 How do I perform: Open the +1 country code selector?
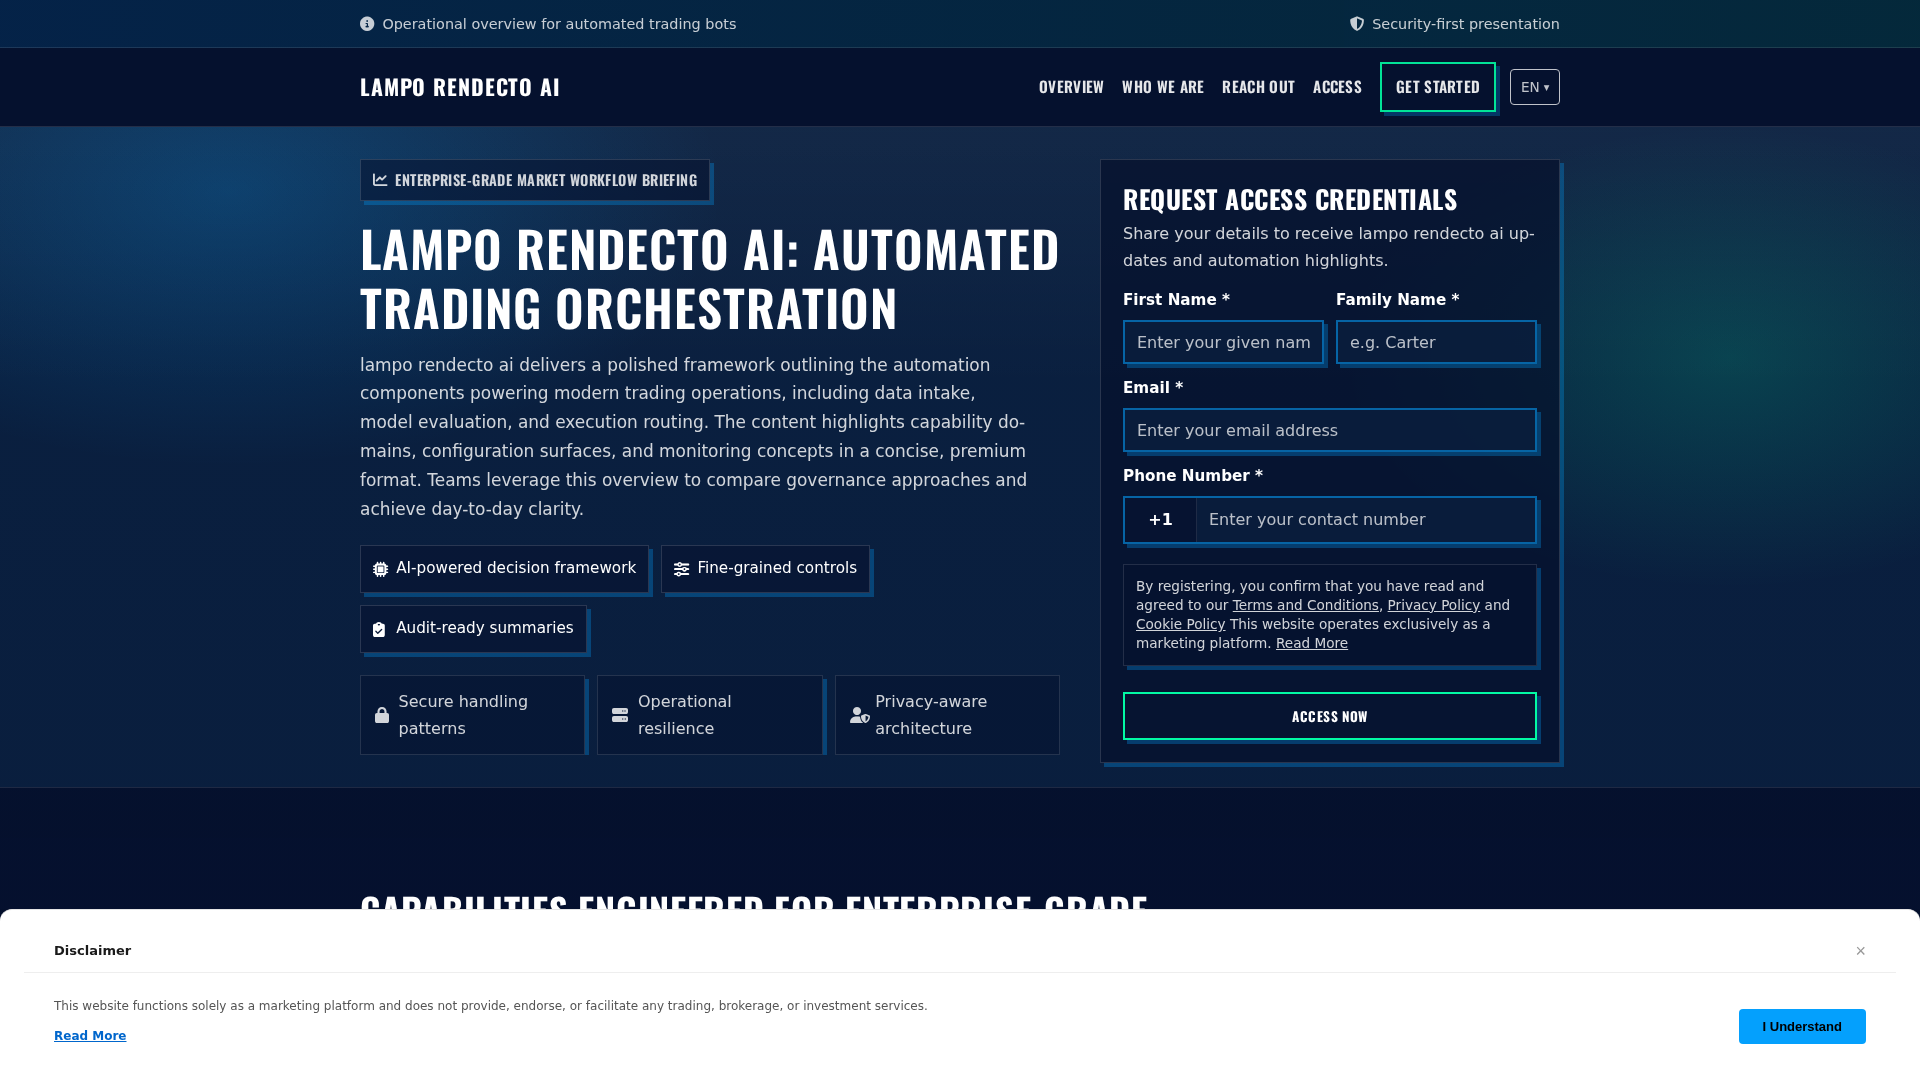pyautogui.click(x=1160, y=520)
